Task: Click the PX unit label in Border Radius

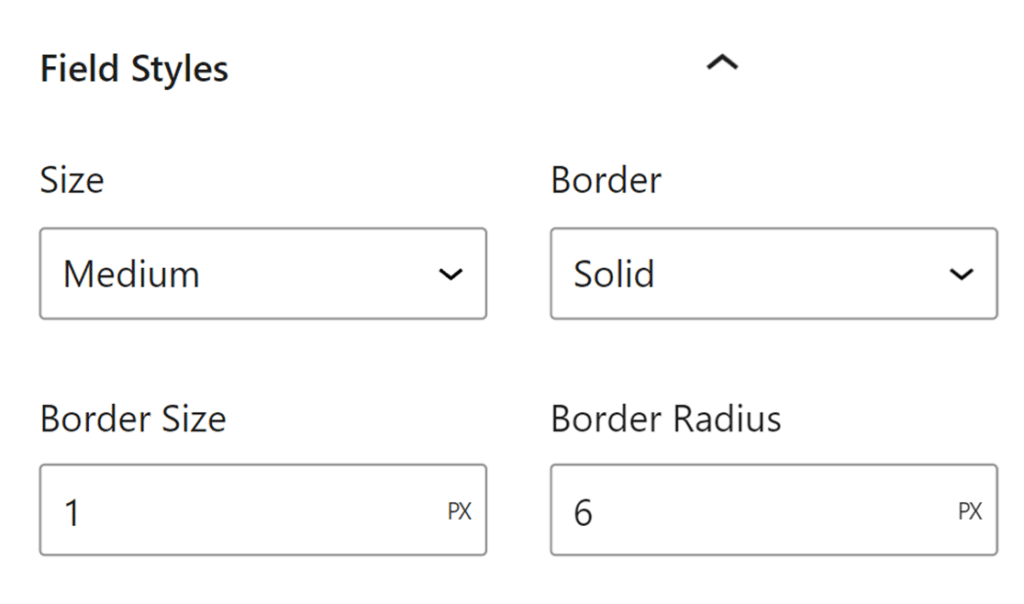Action: (967, 510)
